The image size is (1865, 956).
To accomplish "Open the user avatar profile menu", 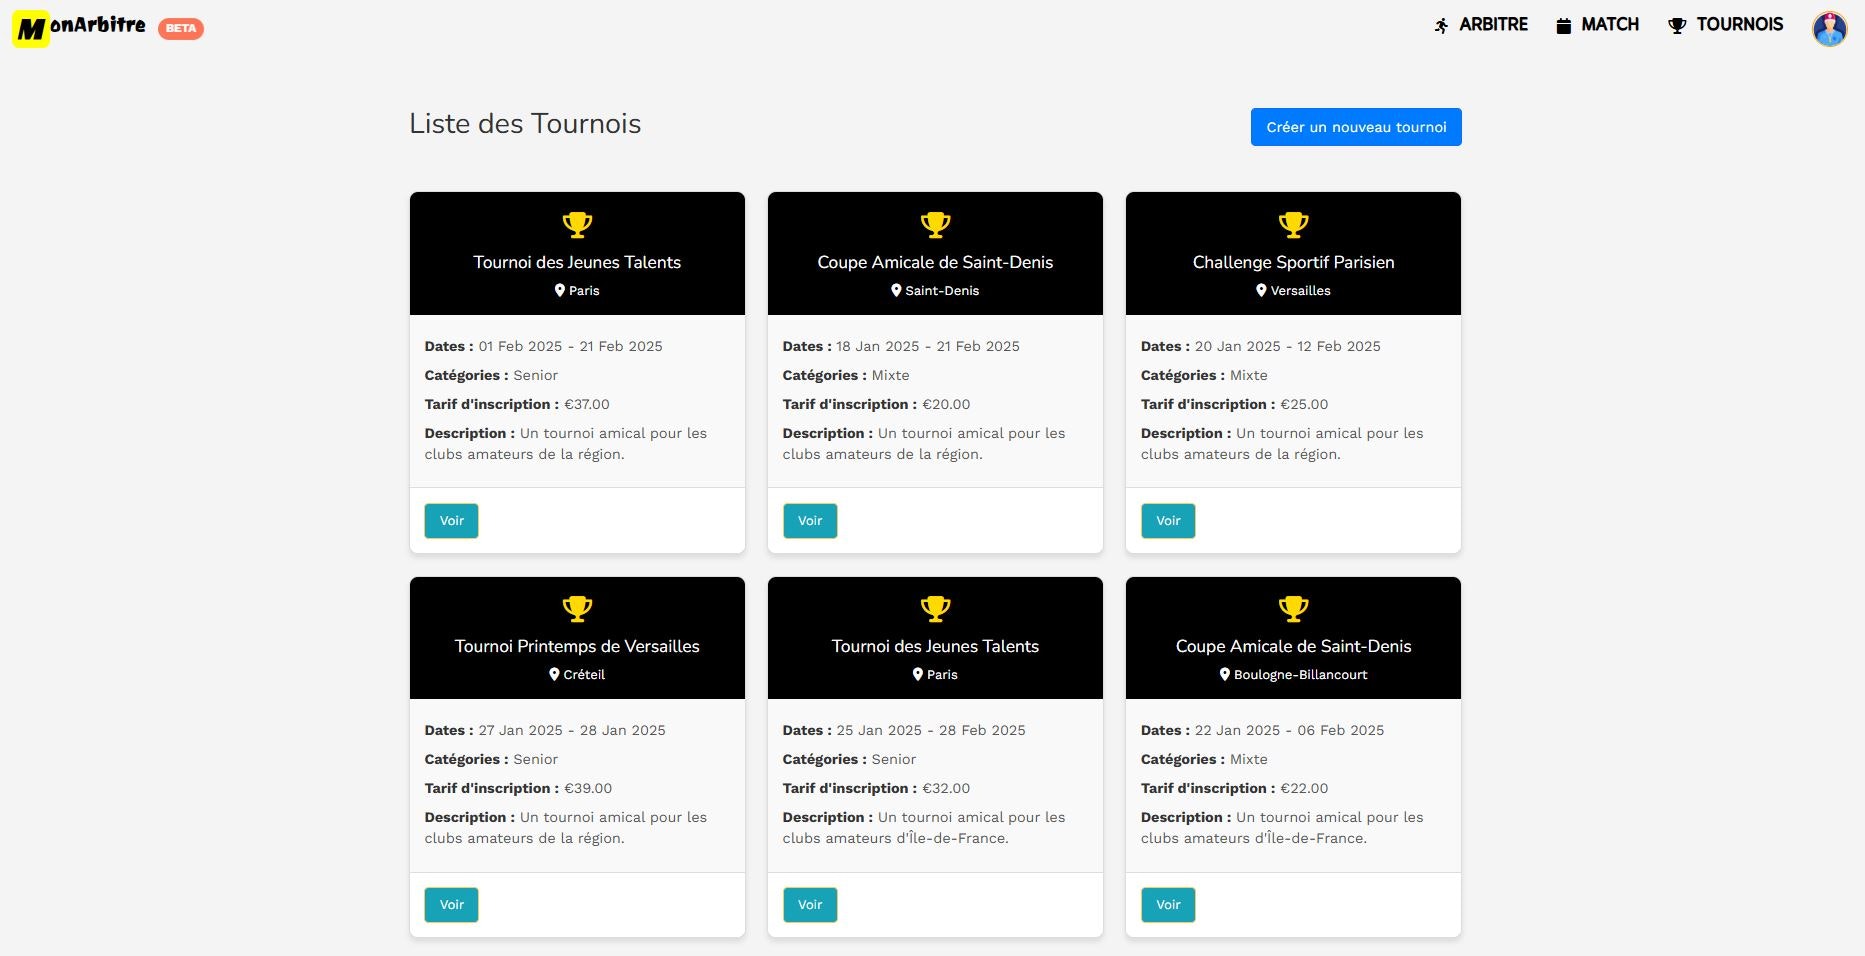I will coord(1830,29).
